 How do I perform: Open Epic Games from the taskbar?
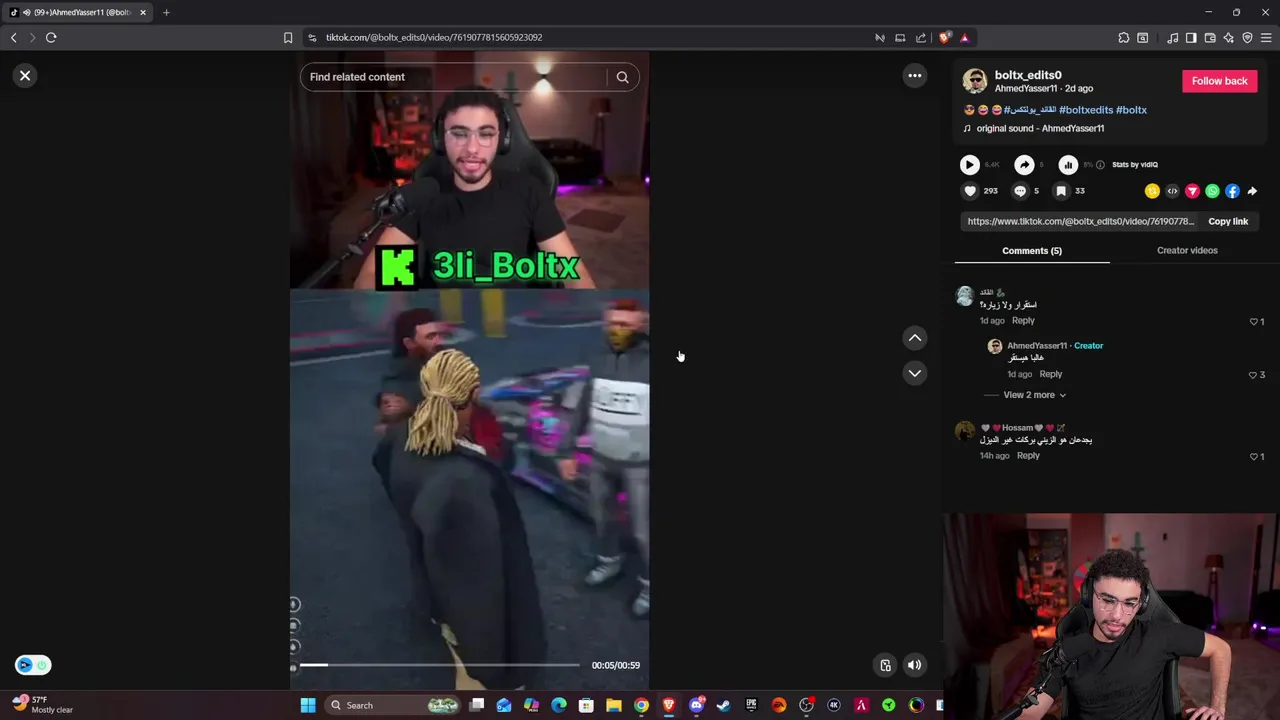[x=751, y=706]
